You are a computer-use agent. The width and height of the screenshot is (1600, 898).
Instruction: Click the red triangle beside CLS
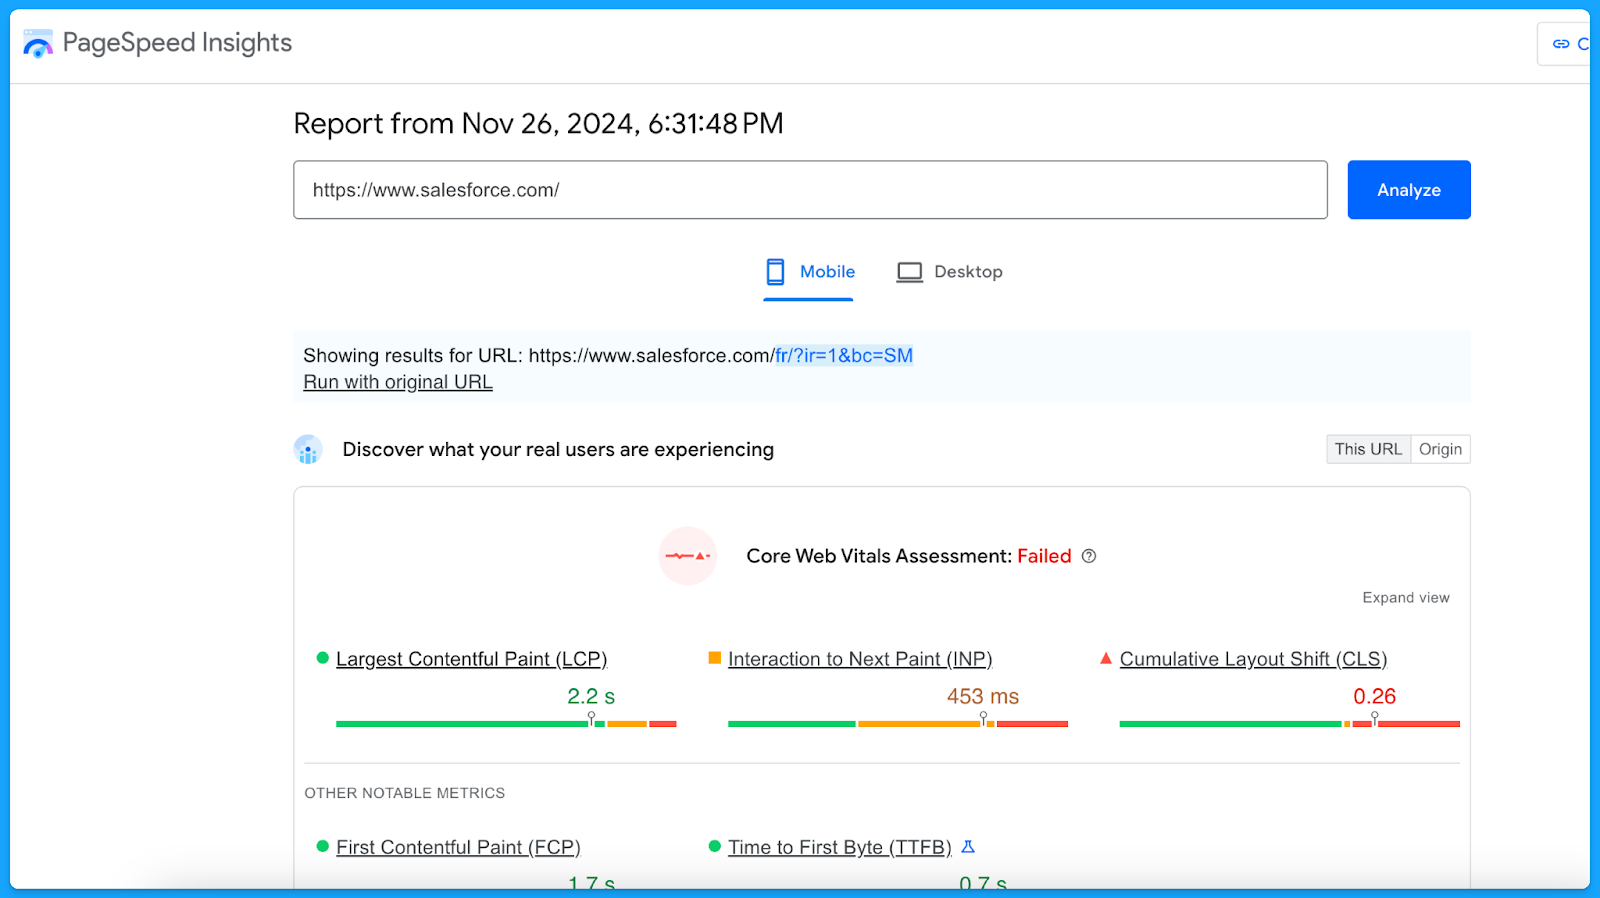[1106, 658]
